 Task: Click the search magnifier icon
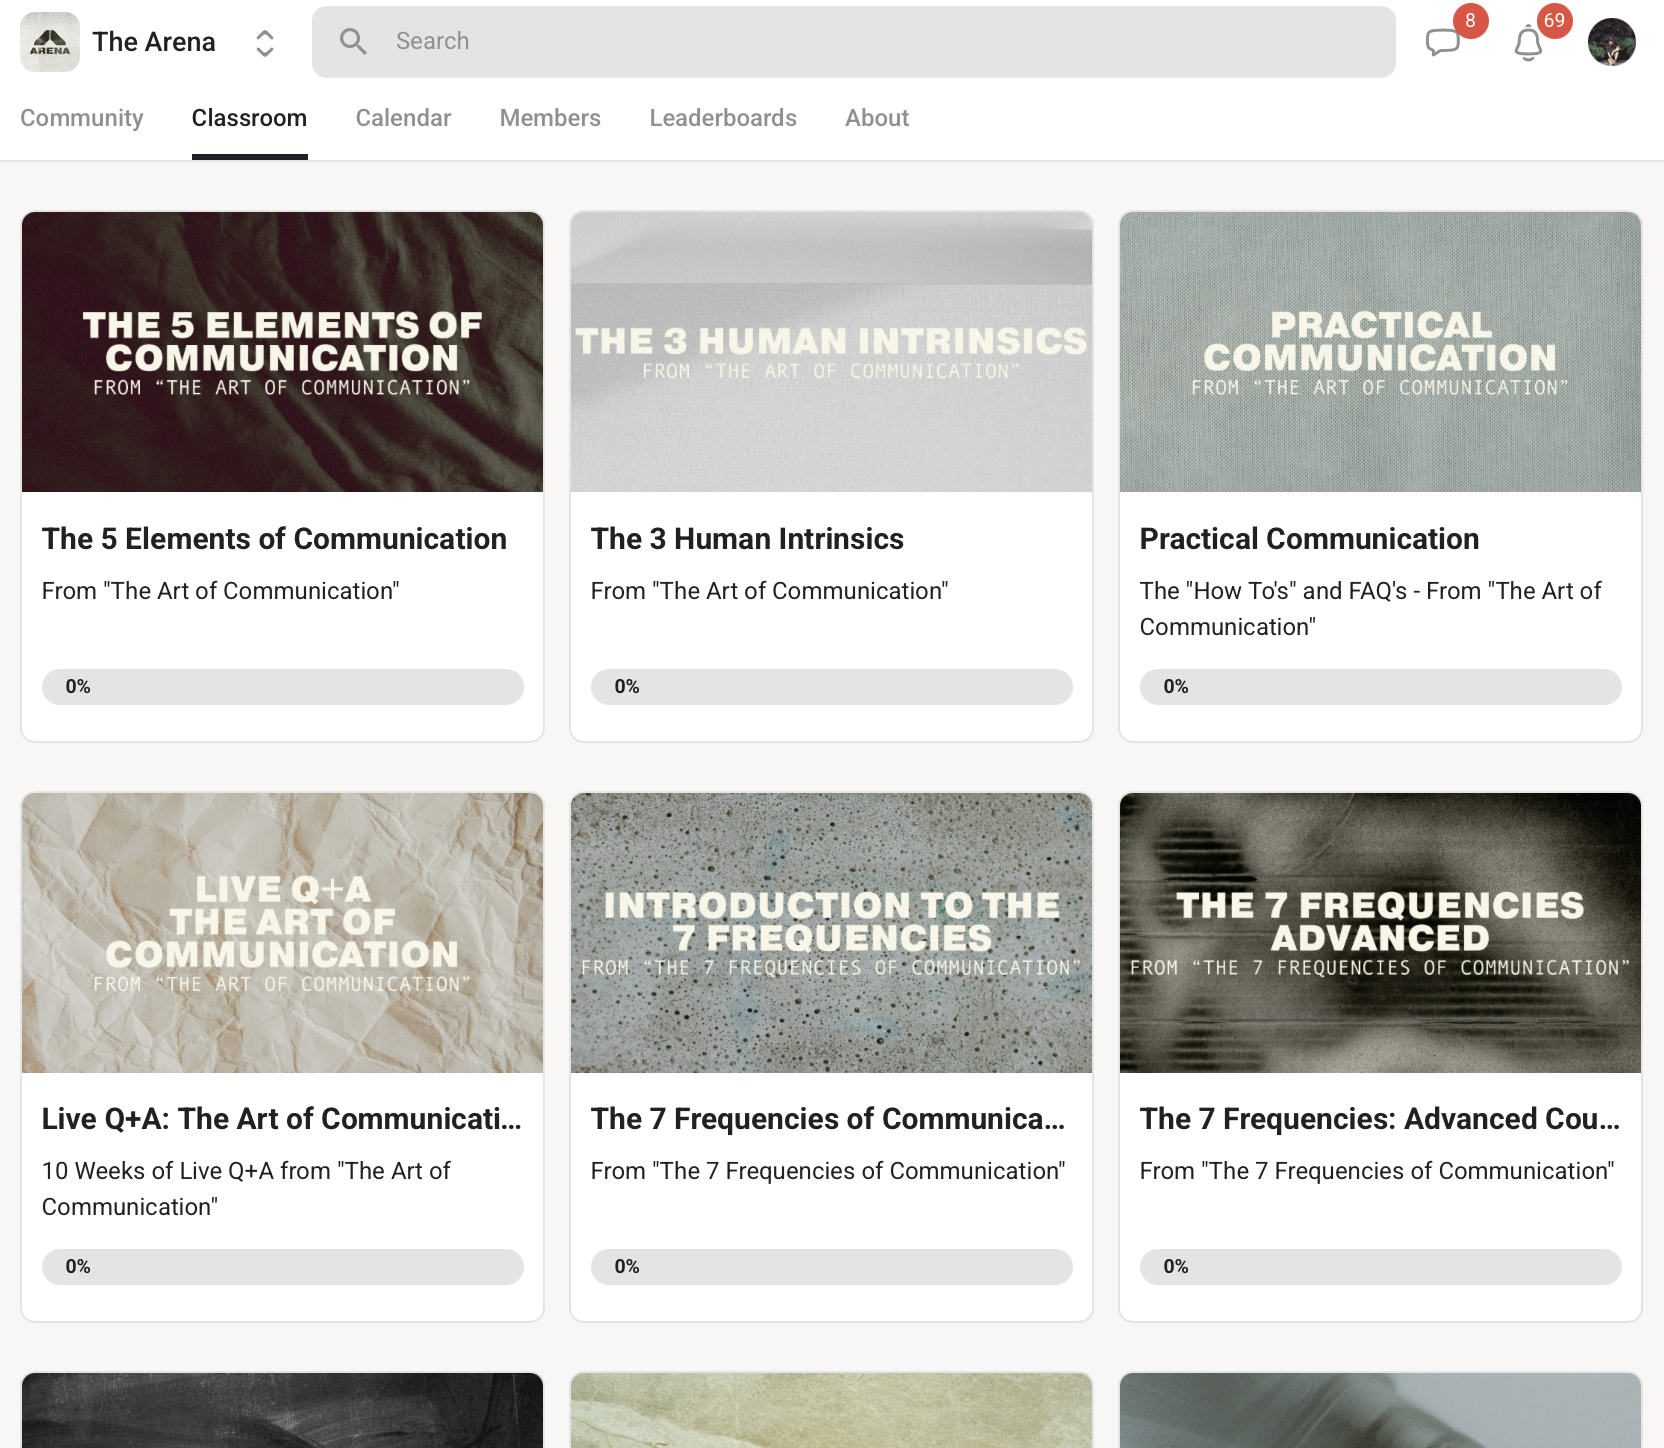click(353, 41)
